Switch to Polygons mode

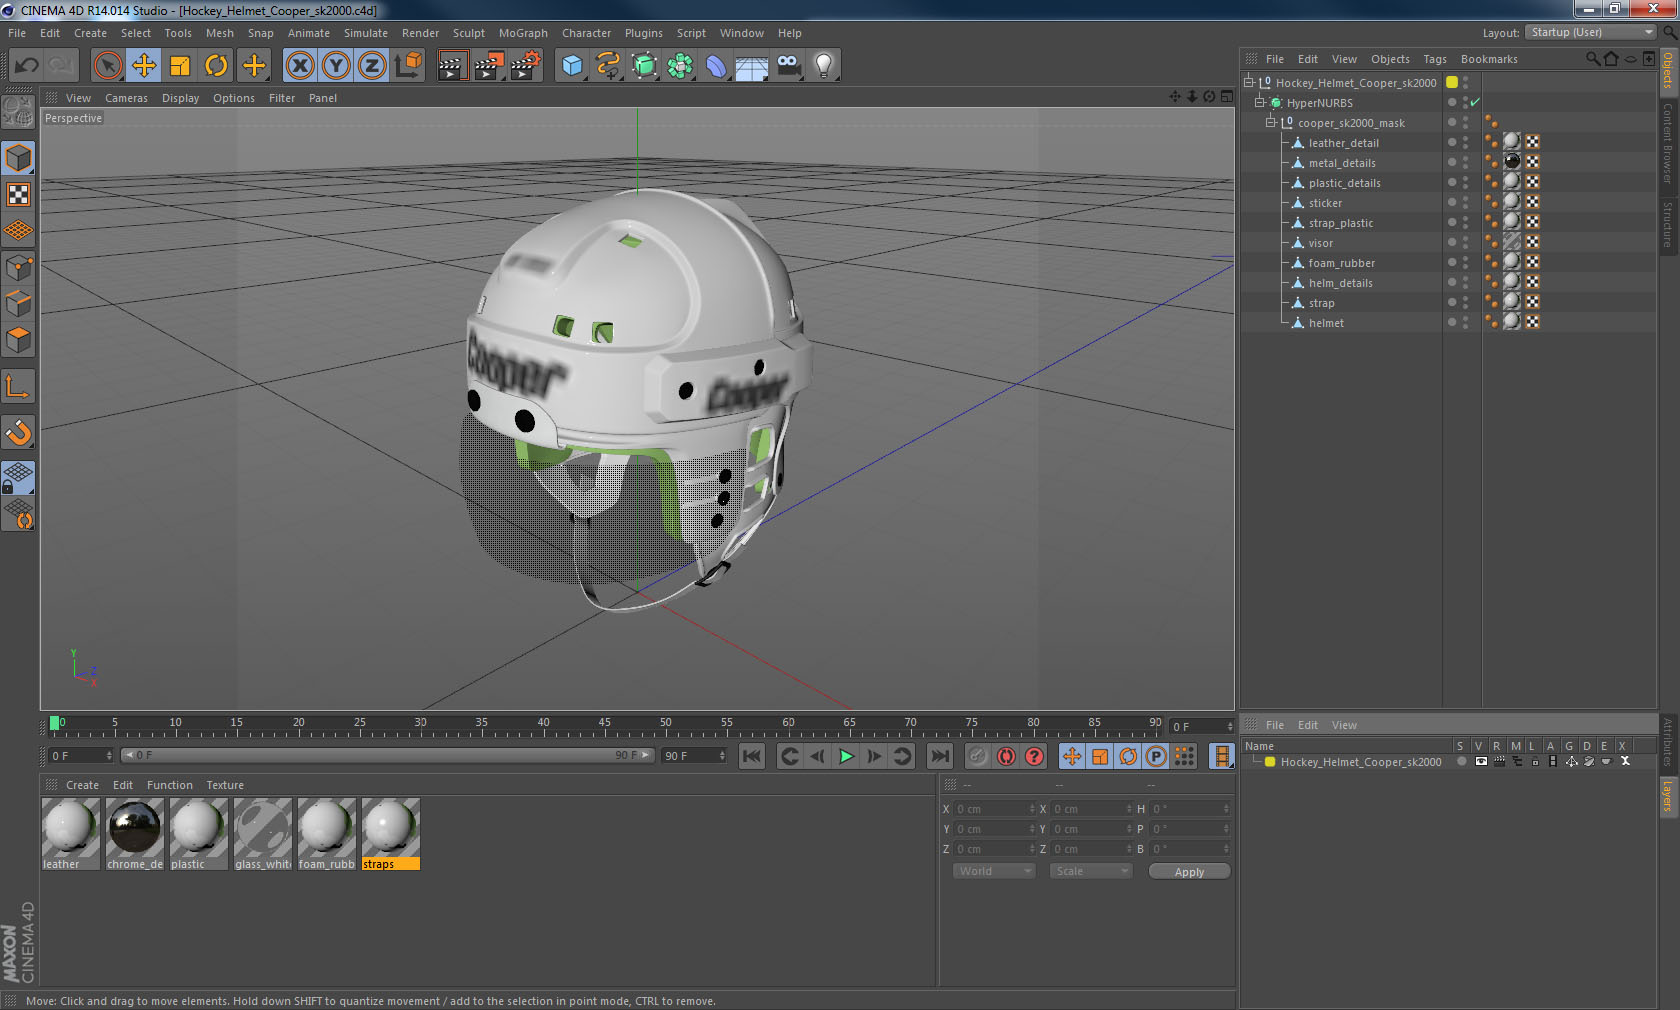tap(19, 340)
